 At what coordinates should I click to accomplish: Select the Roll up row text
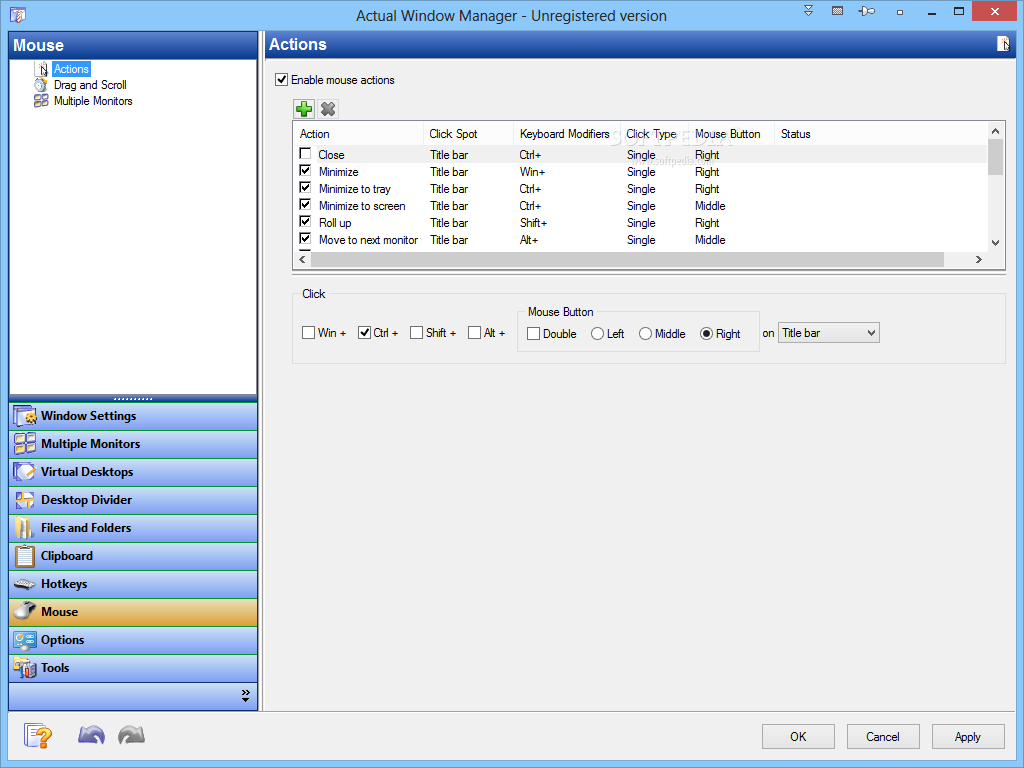point(335,223)
